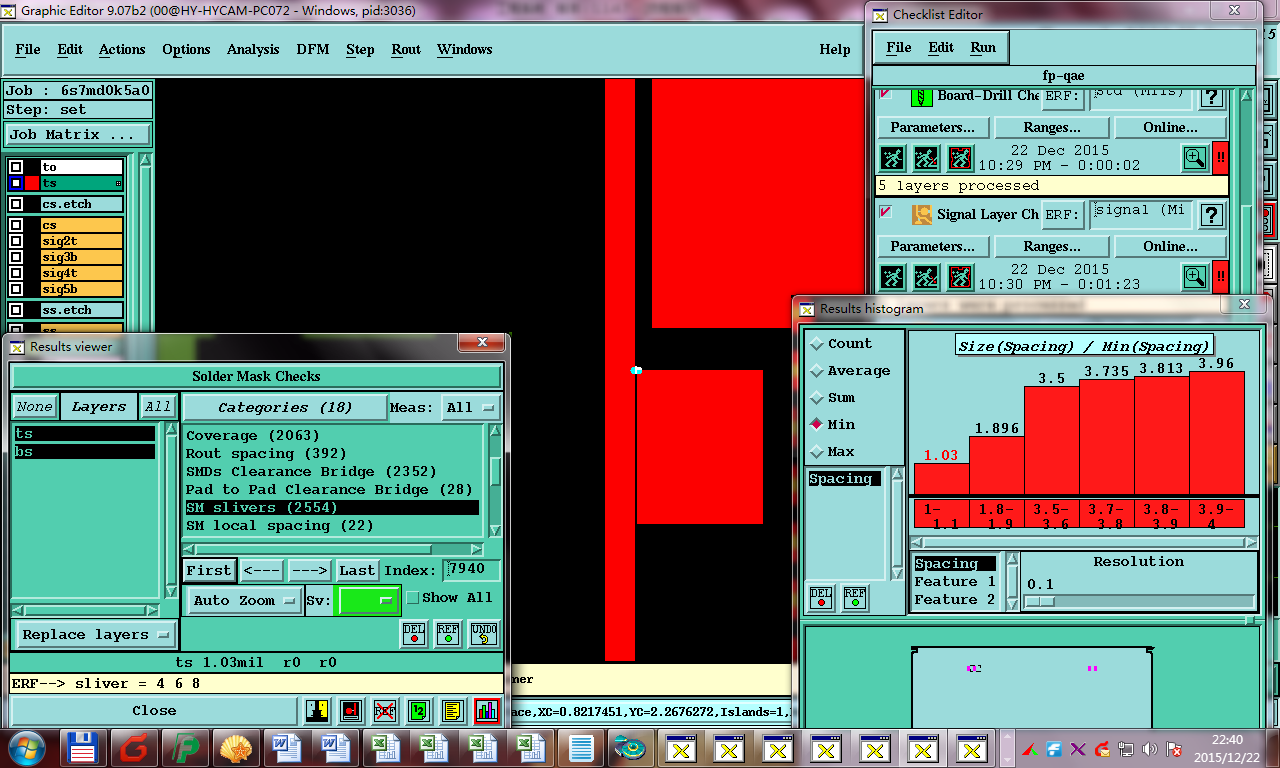Close the Results viewer with Close button
The height and width of the screenshot is (768, 1280).
pyautogui.click(x=154, y=711)
